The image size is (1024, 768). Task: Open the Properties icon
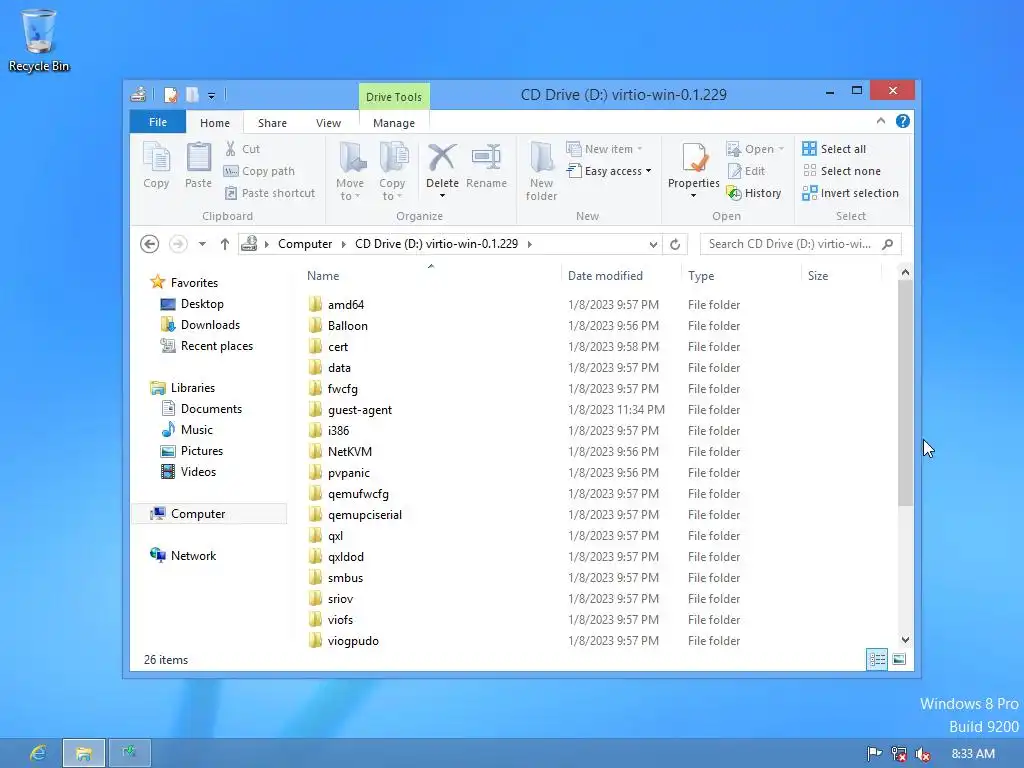tap(694, 157)
